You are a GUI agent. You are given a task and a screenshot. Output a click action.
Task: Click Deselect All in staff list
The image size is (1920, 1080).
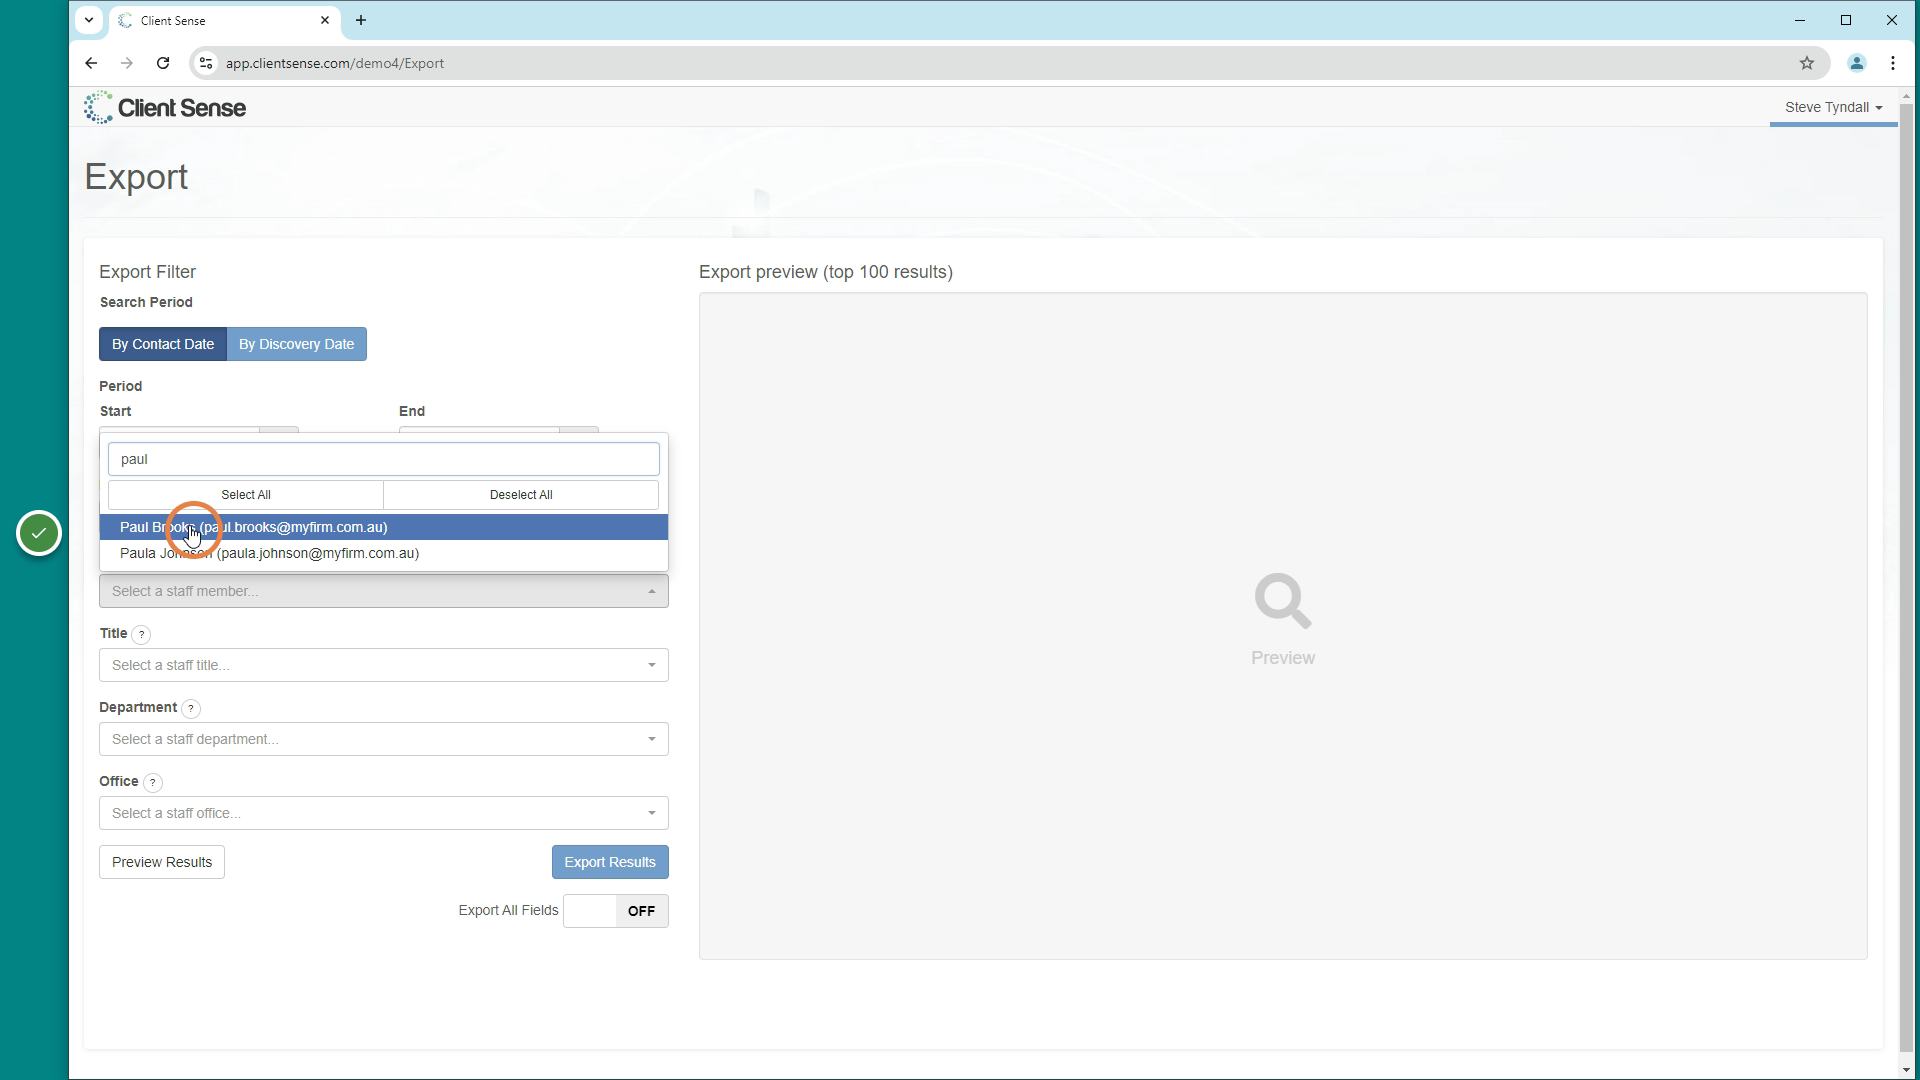pyautogui.click(x=521, y=495)
